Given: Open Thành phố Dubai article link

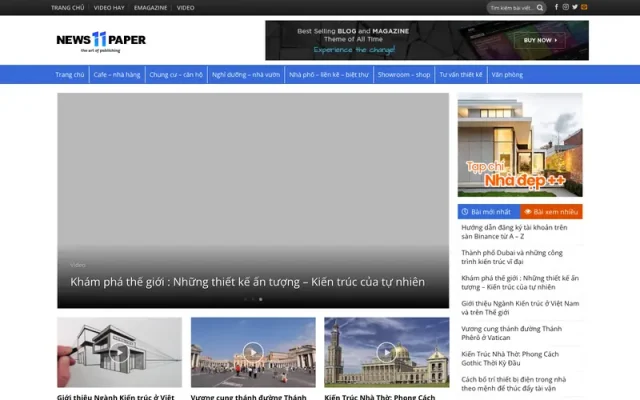Looking at the screenshot, I should [x=512, y=257].
